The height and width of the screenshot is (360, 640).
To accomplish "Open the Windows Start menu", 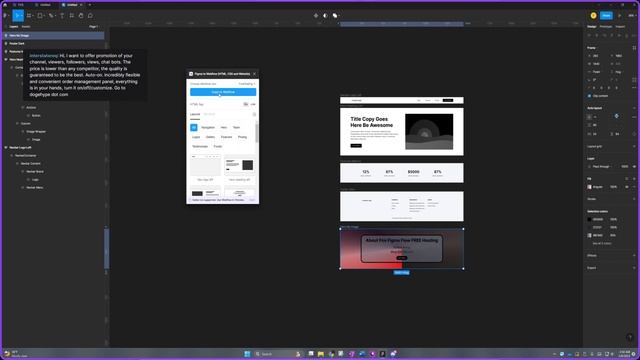I will pyautogui.click(x=247, y=354).
